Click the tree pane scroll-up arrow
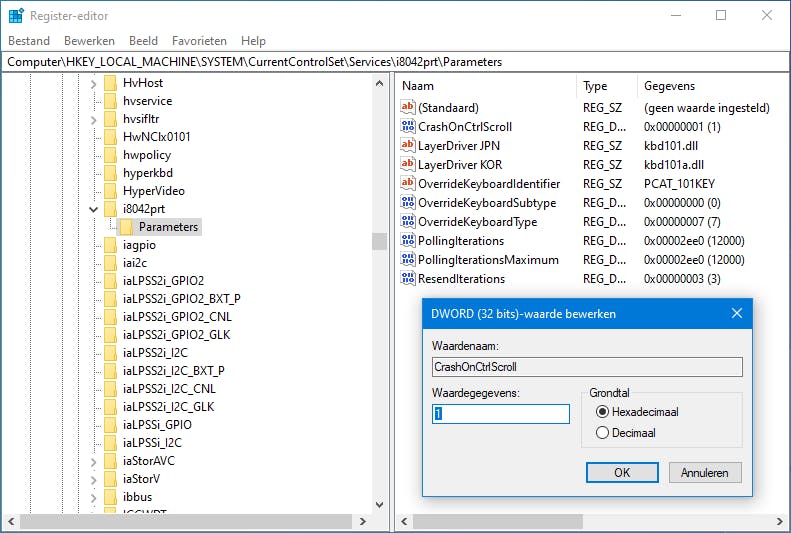The height and width of the screenshot is (533, 791). point(379,83)
